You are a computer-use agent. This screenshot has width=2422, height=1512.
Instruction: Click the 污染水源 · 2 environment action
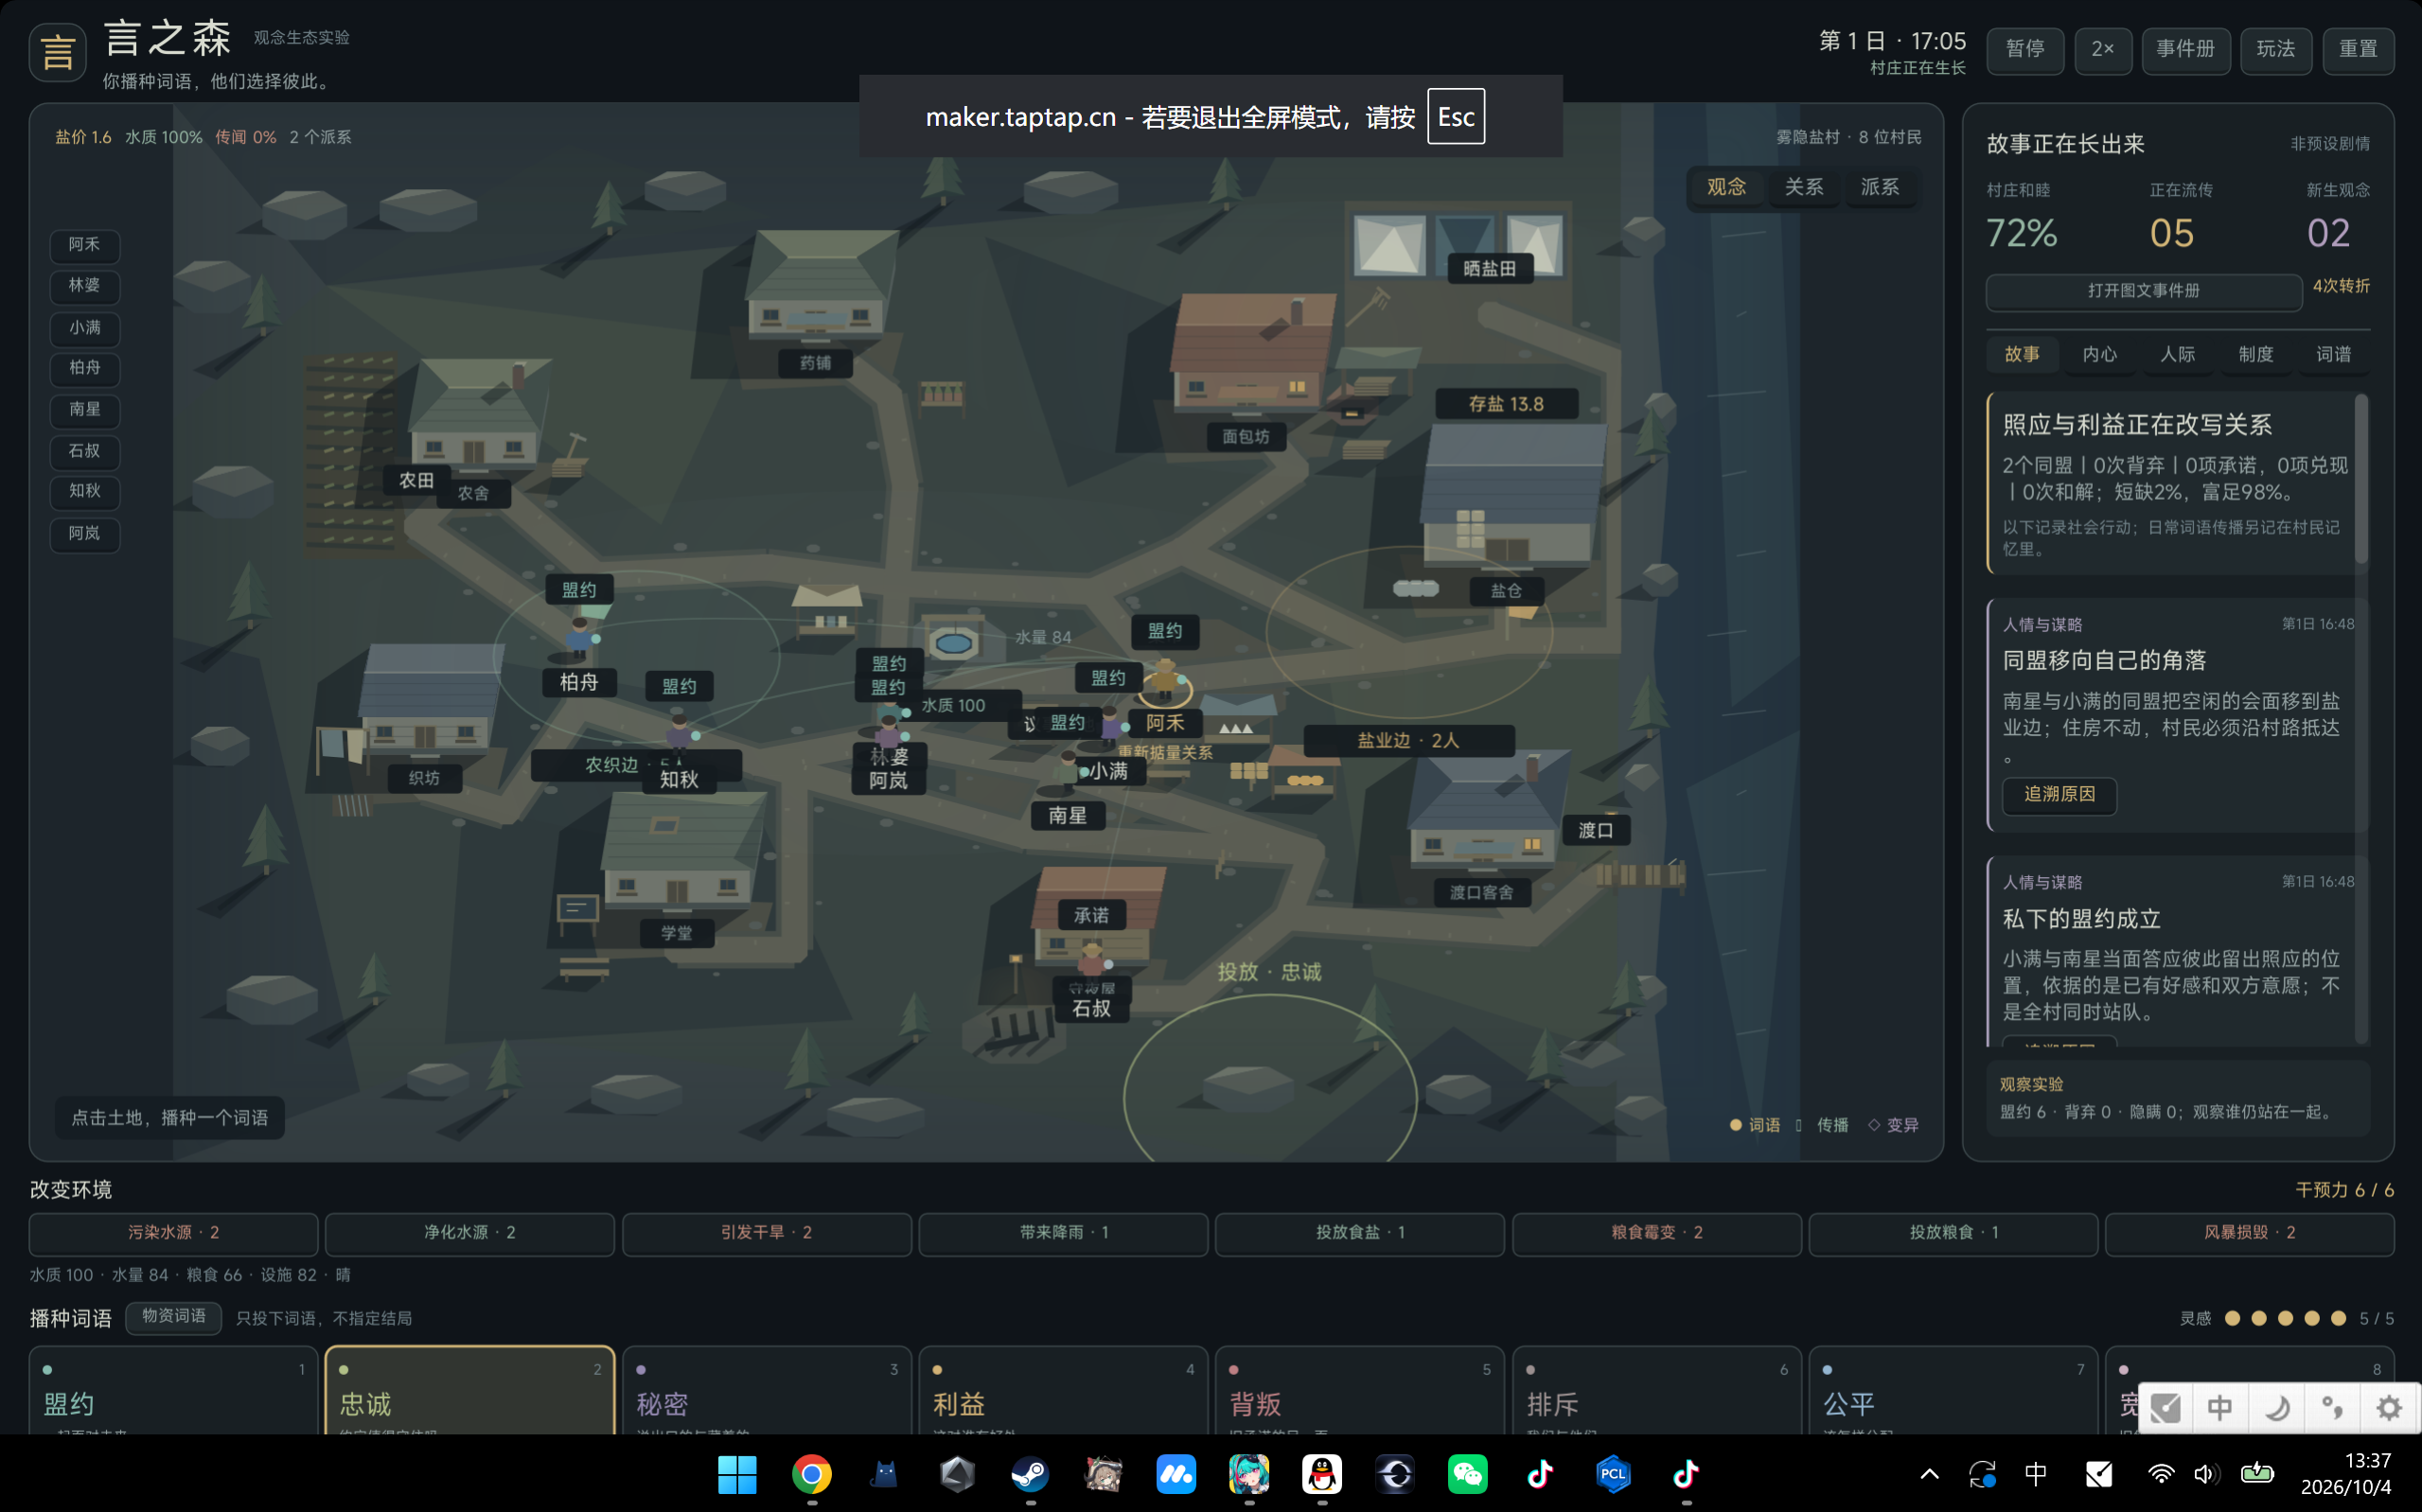pyautogui.click(x=174, y=1233)
